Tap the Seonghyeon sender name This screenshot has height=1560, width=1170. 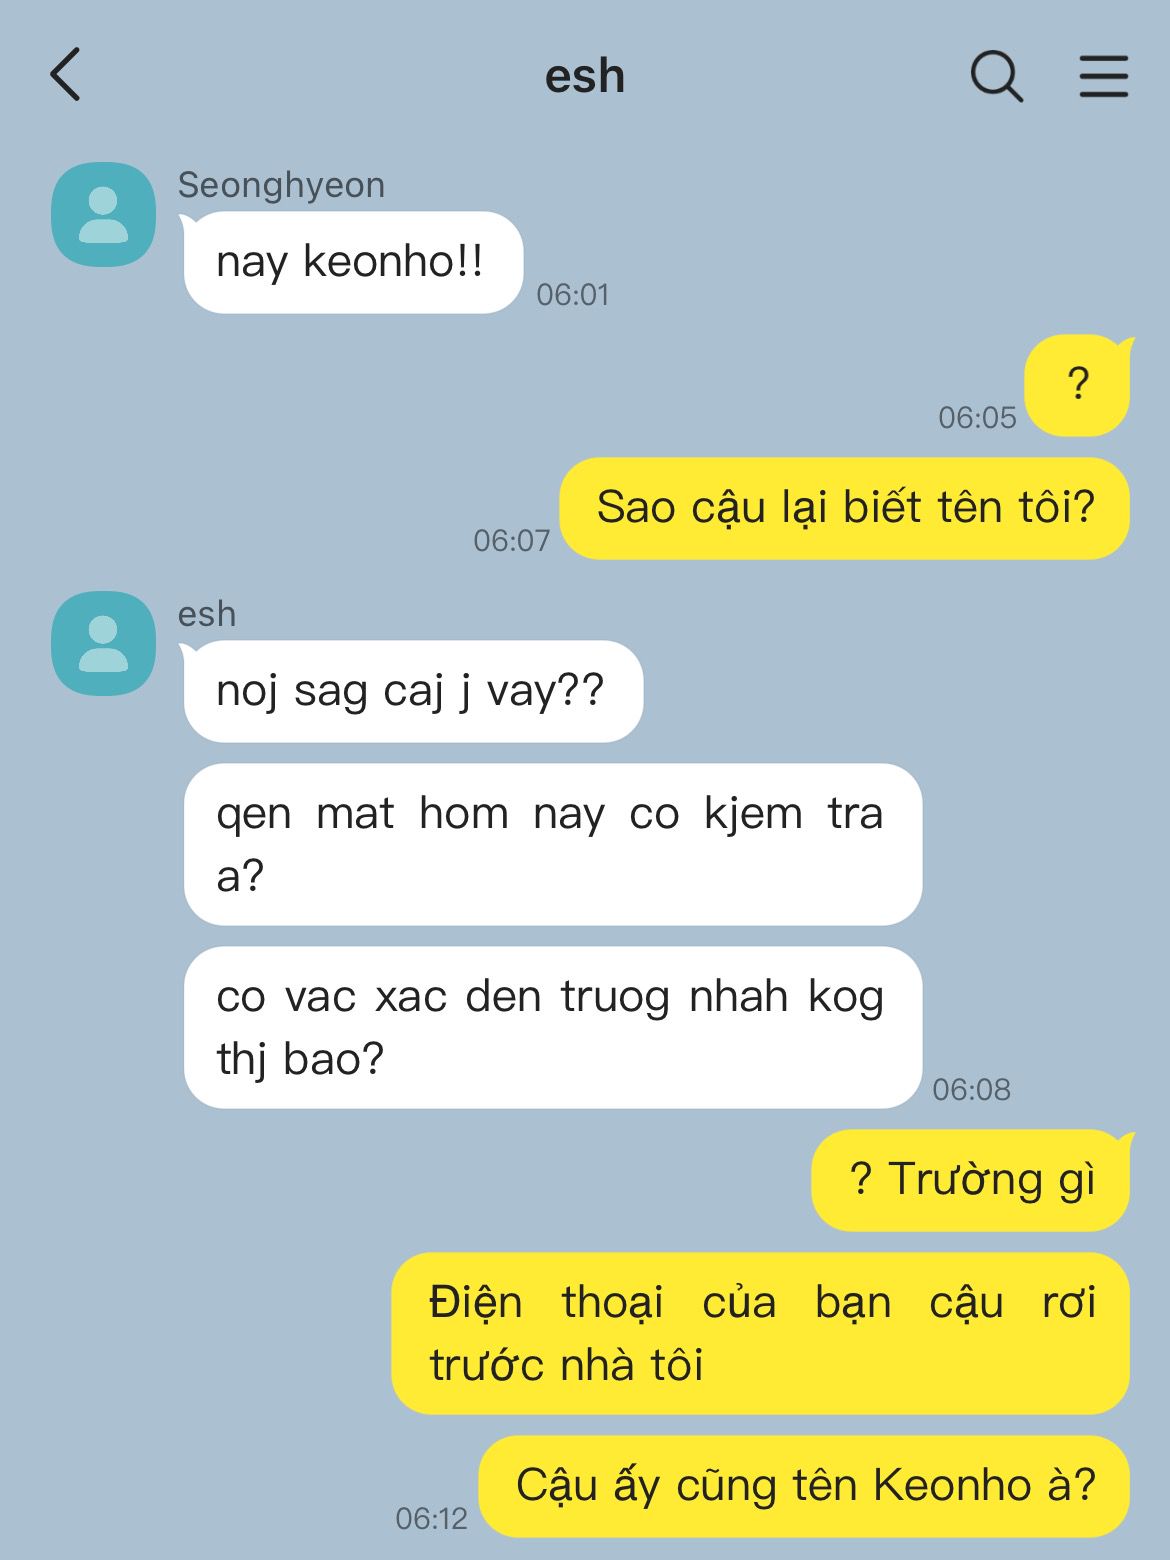pyautogui.click(x=281, y=185)
